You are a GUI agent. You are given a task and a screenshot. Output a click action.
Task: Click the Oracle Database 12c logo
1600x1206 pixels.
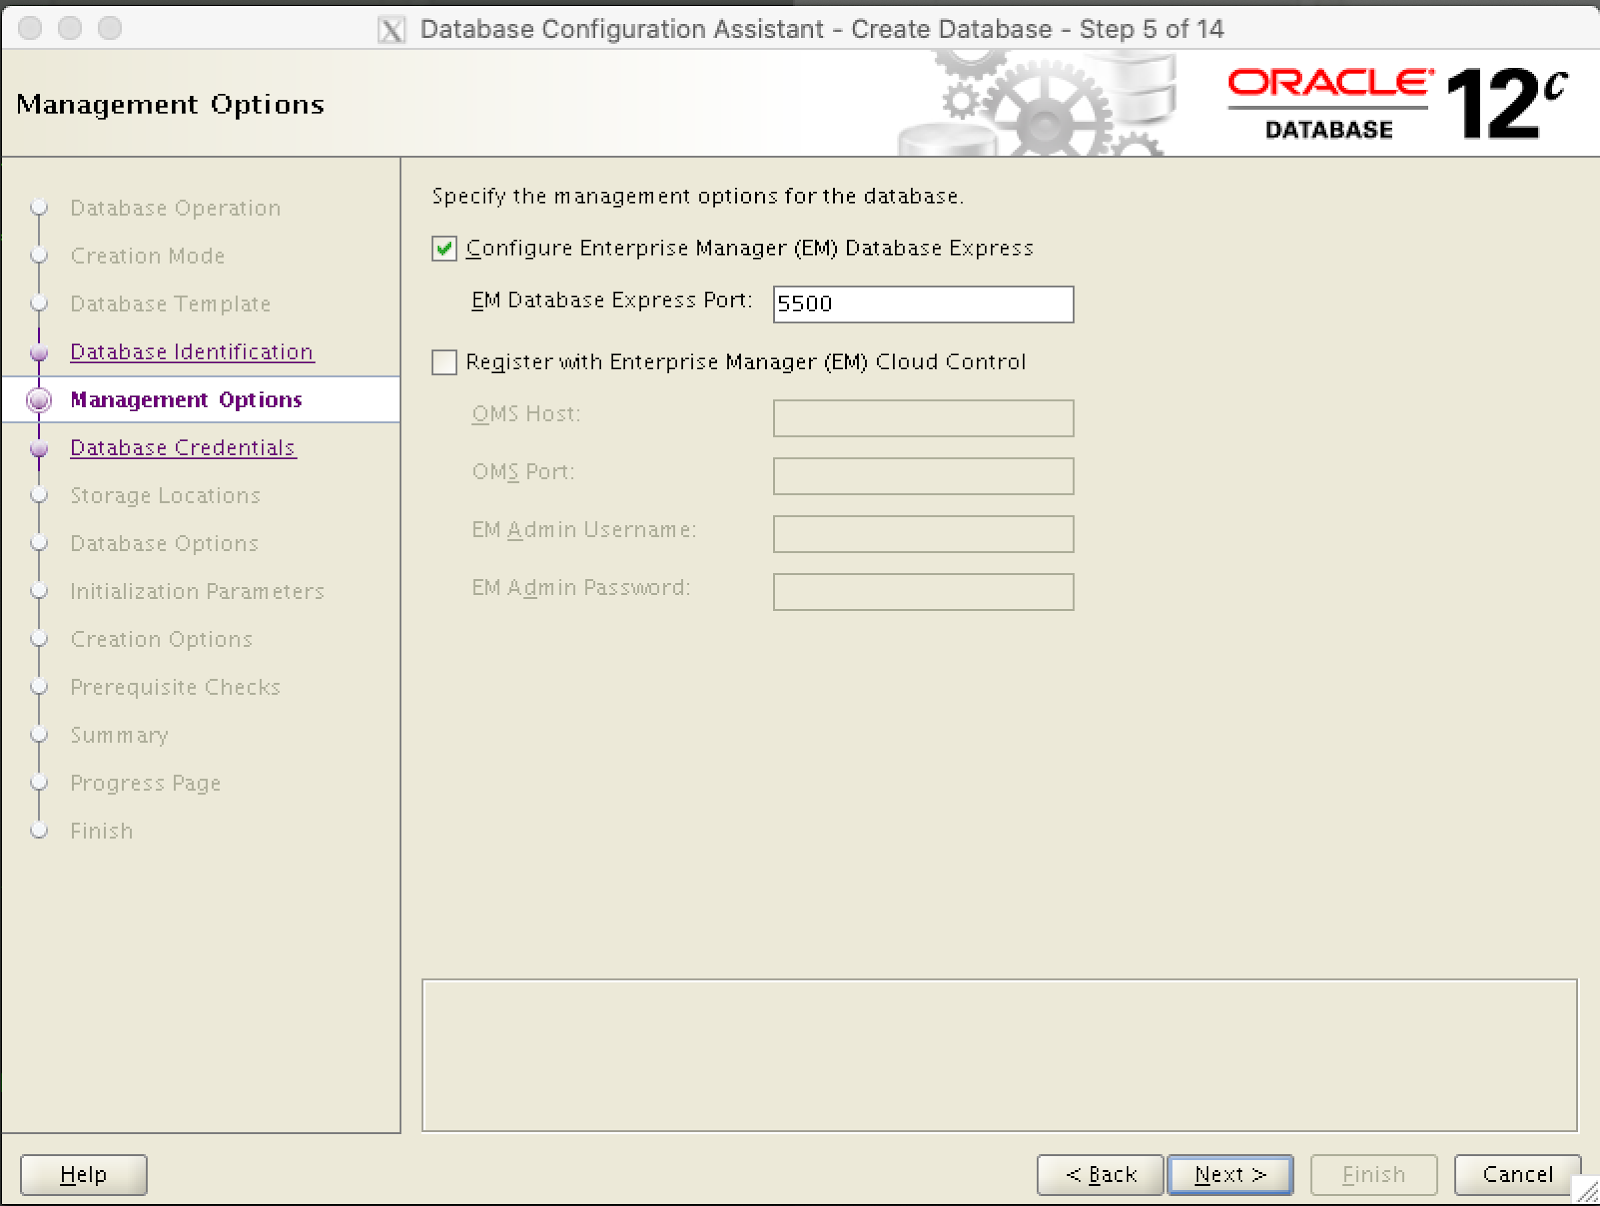1398,104
